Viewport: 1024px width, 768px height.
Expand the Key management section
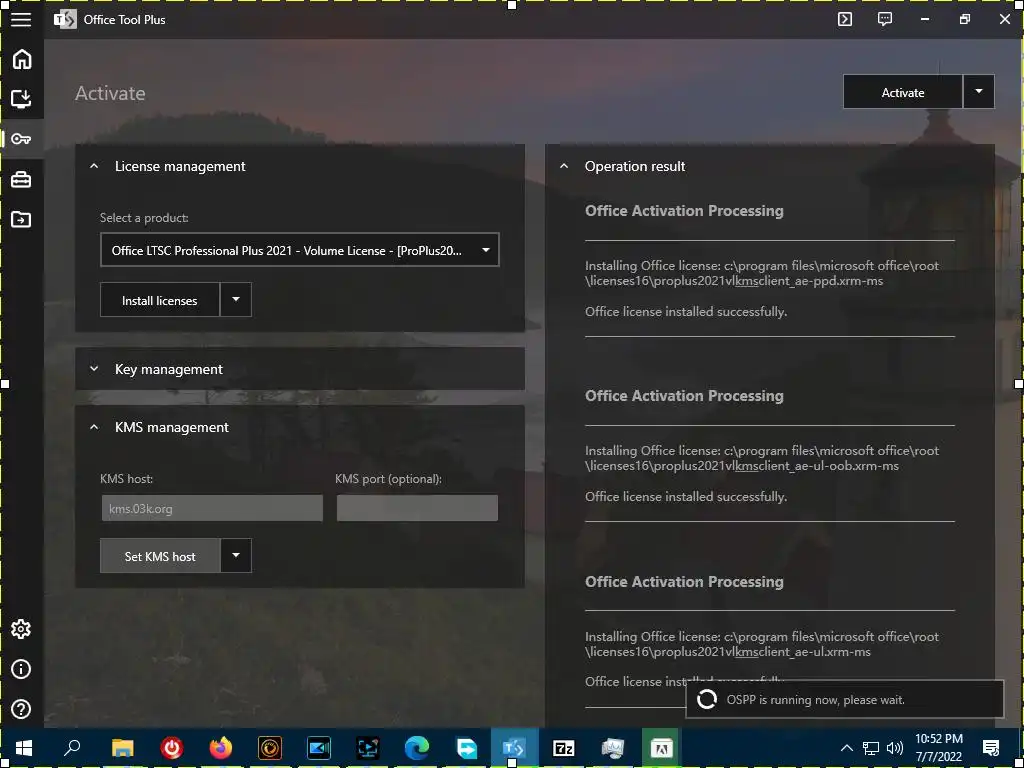(x=94, y=369)
